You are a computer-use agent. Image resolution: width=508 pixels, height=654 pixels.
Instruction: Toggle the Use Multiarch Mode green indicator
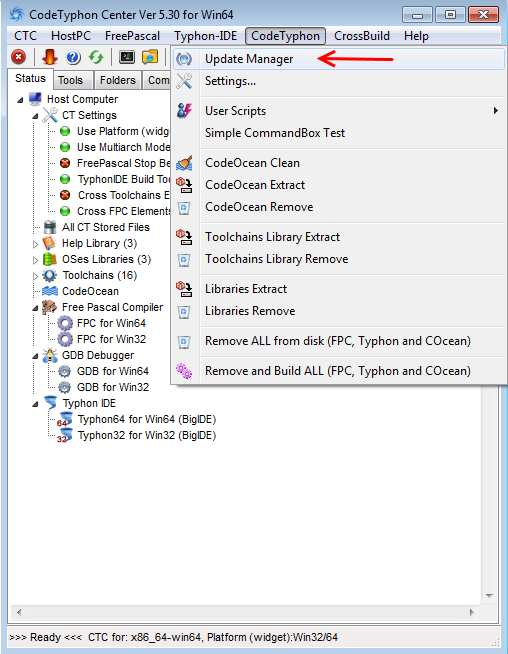tap(65, 147)
